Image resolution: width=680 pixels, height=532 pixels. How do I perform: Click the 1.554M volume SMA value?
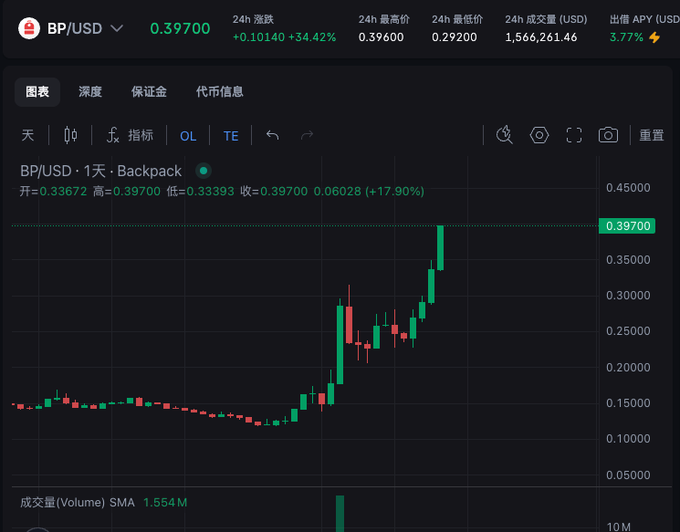tap(165, 503)
